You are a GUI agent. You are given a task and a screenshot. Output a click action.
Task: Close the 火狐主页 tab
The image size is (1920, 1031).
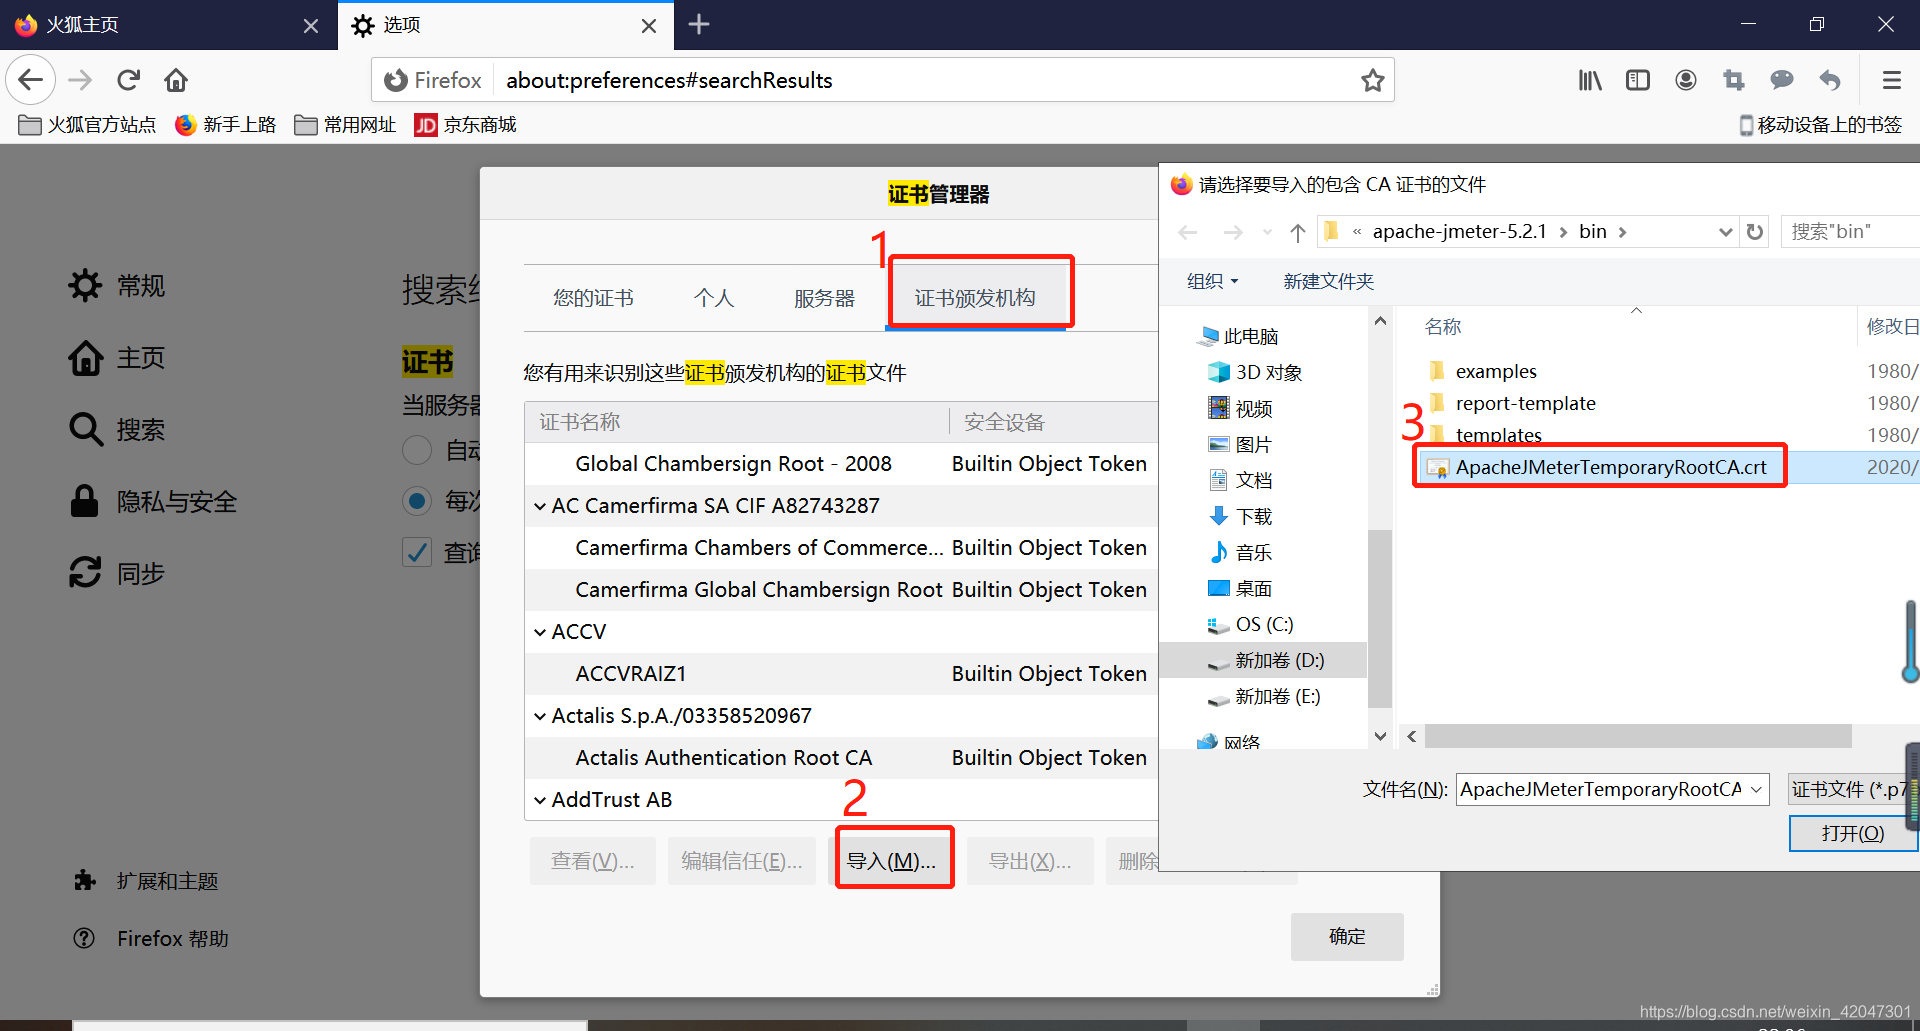point(311,26)
